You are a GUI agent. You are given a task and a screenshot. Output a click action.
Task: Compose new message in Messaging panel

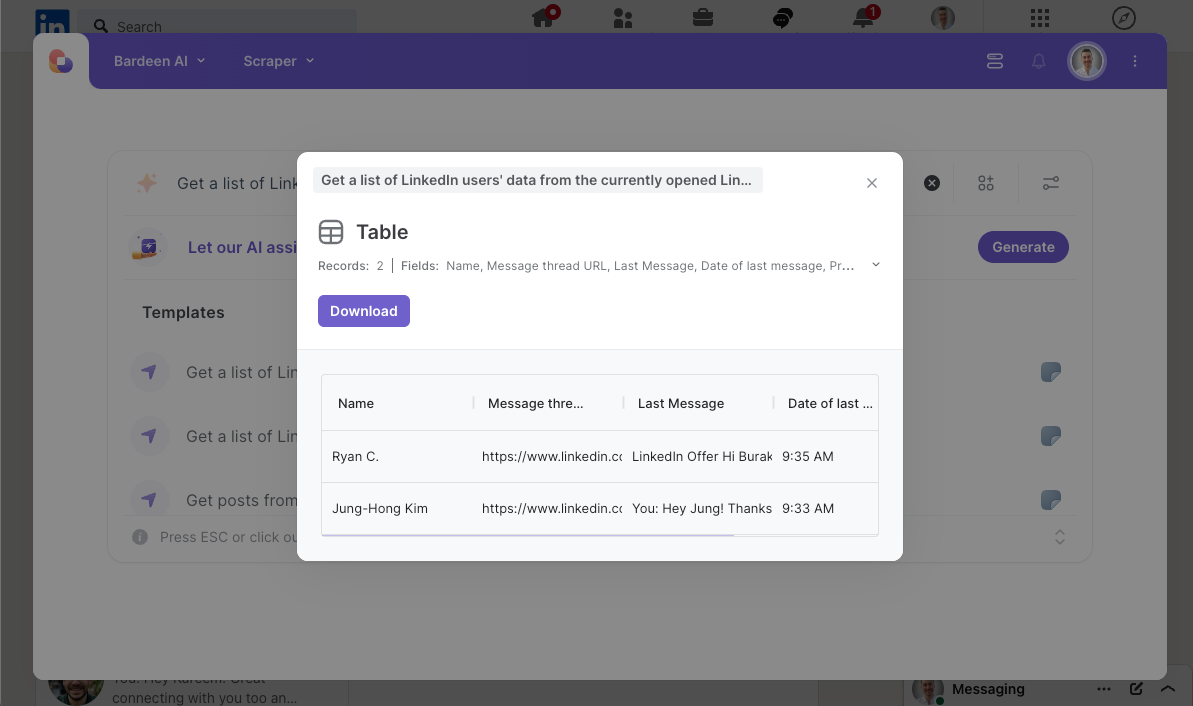[1136, 689]
